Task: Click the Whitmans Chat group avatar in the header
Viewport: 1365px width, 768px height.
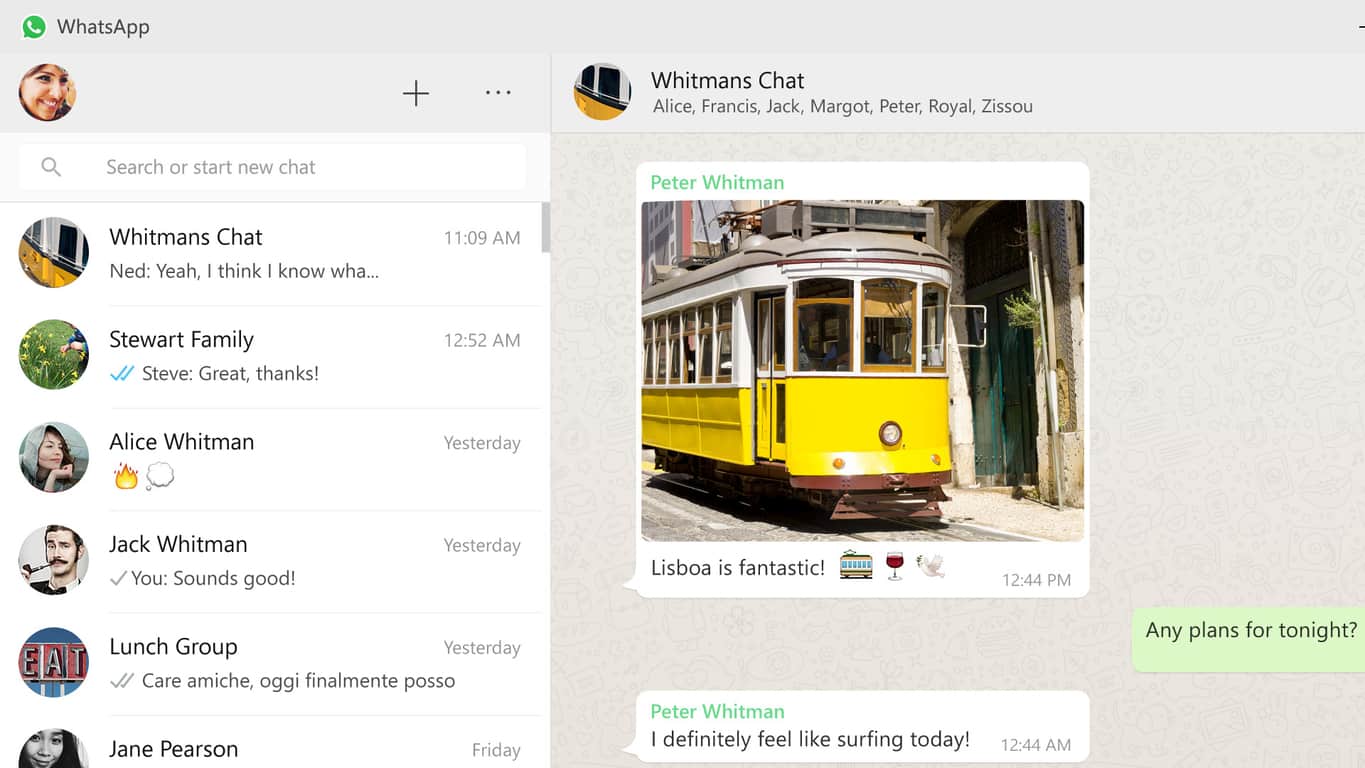Action: coord(602,91)
